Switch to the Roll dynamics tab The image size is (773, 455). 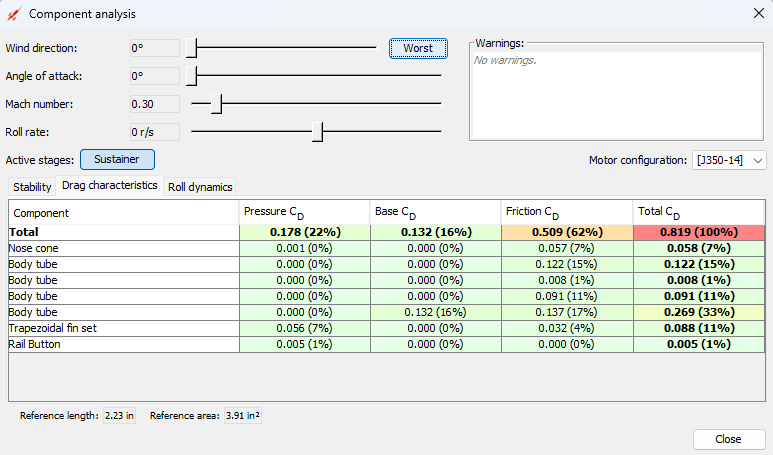200,187
